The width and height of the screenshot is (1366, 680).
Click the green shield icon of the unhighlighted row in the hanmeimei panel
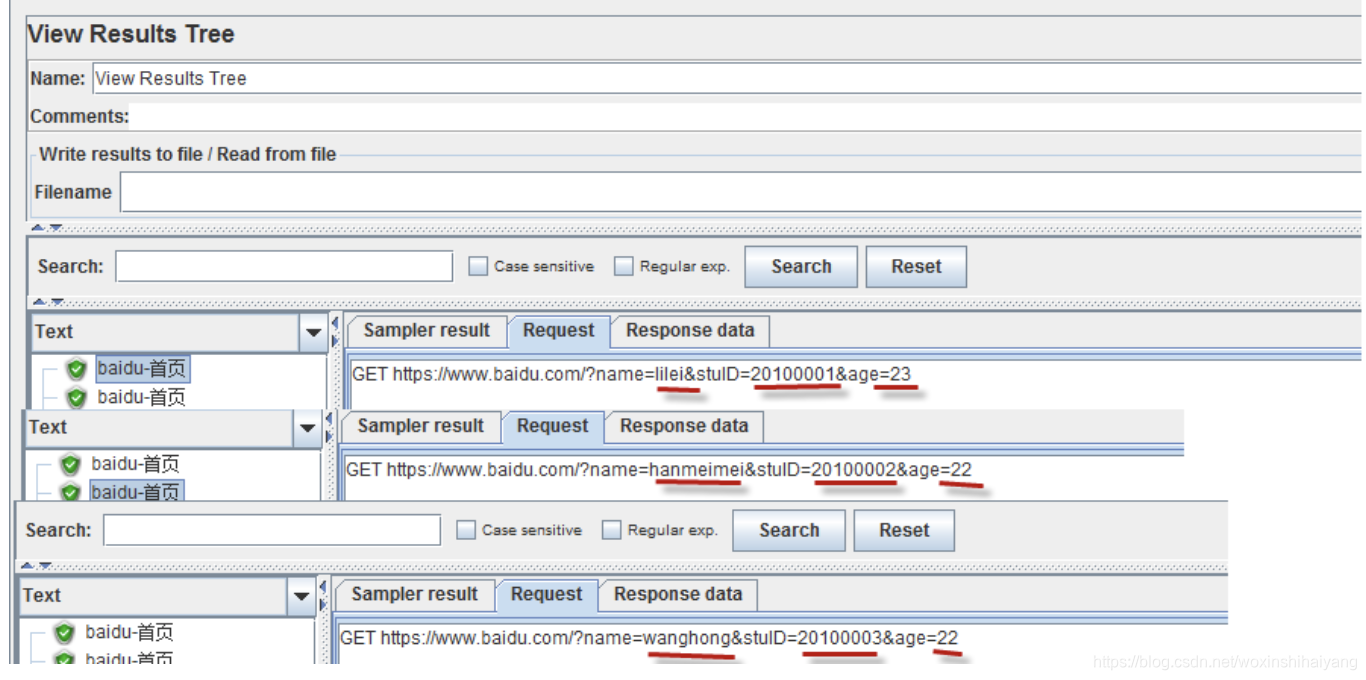click(x=71, y=465)
